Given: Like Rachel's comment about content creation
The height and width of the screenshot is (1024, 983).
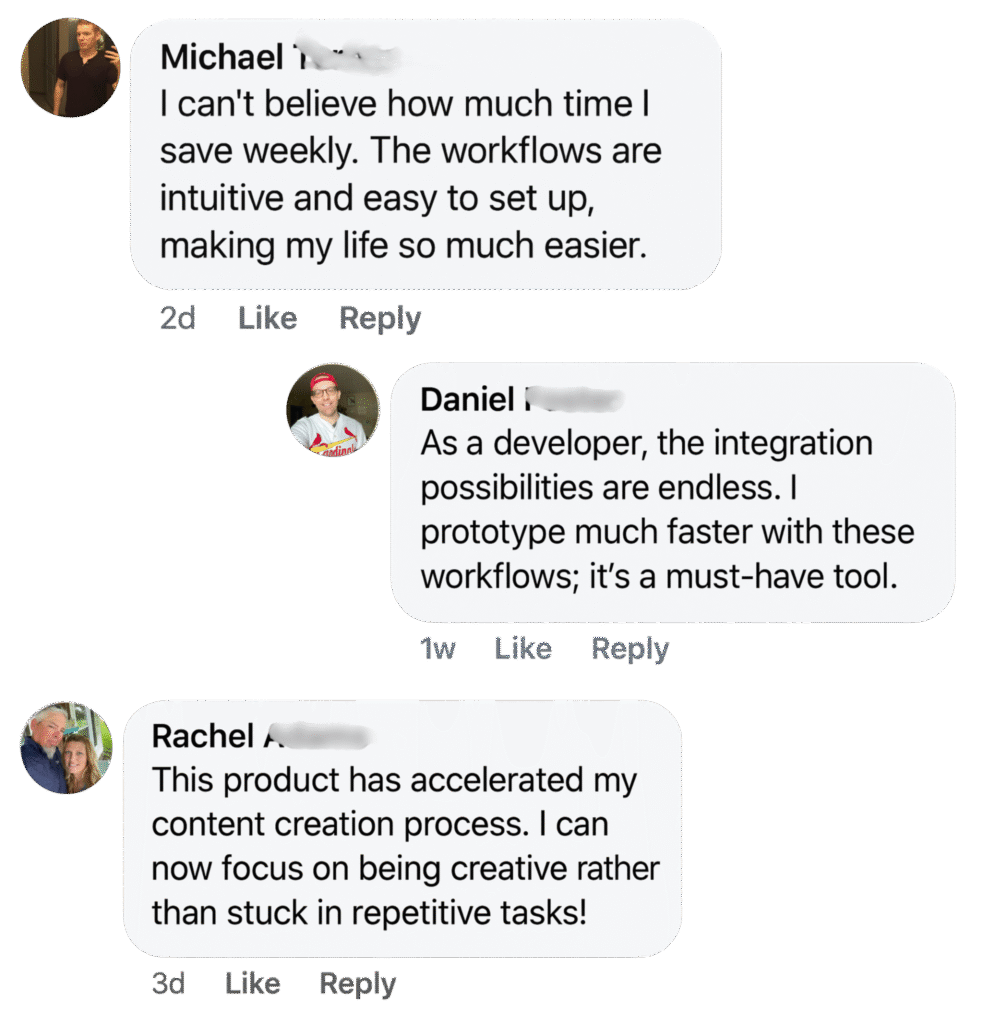Looking at the screenshot, I should 253,984.
